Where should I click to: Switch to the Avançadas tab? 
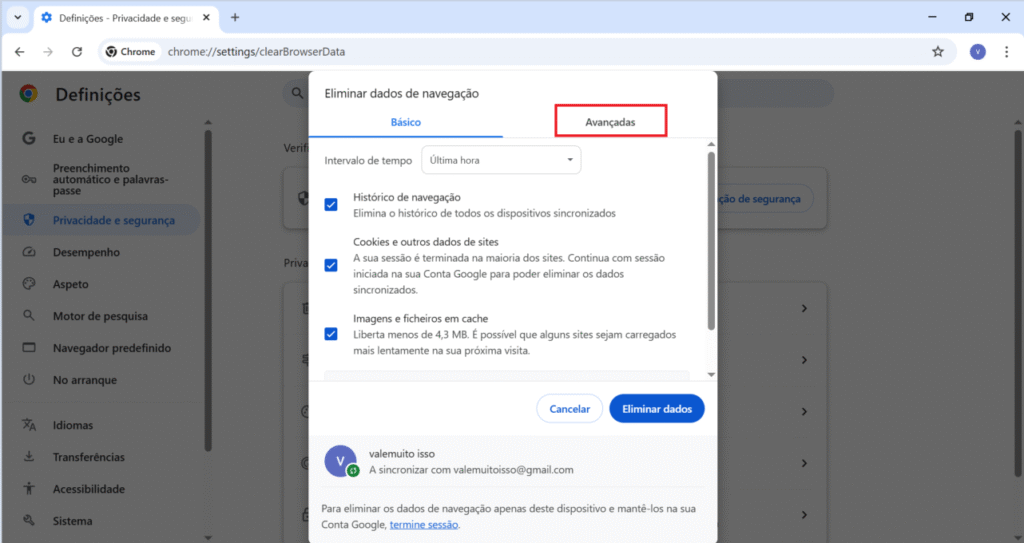tap(610, 122)
